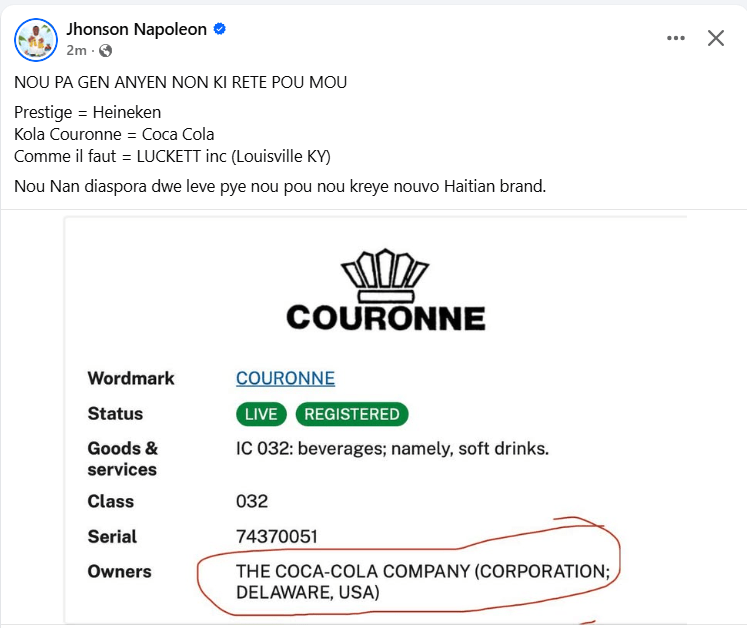
Task: Click the 'Prestige = Heineken' line
Action: (x=87, y=112)
